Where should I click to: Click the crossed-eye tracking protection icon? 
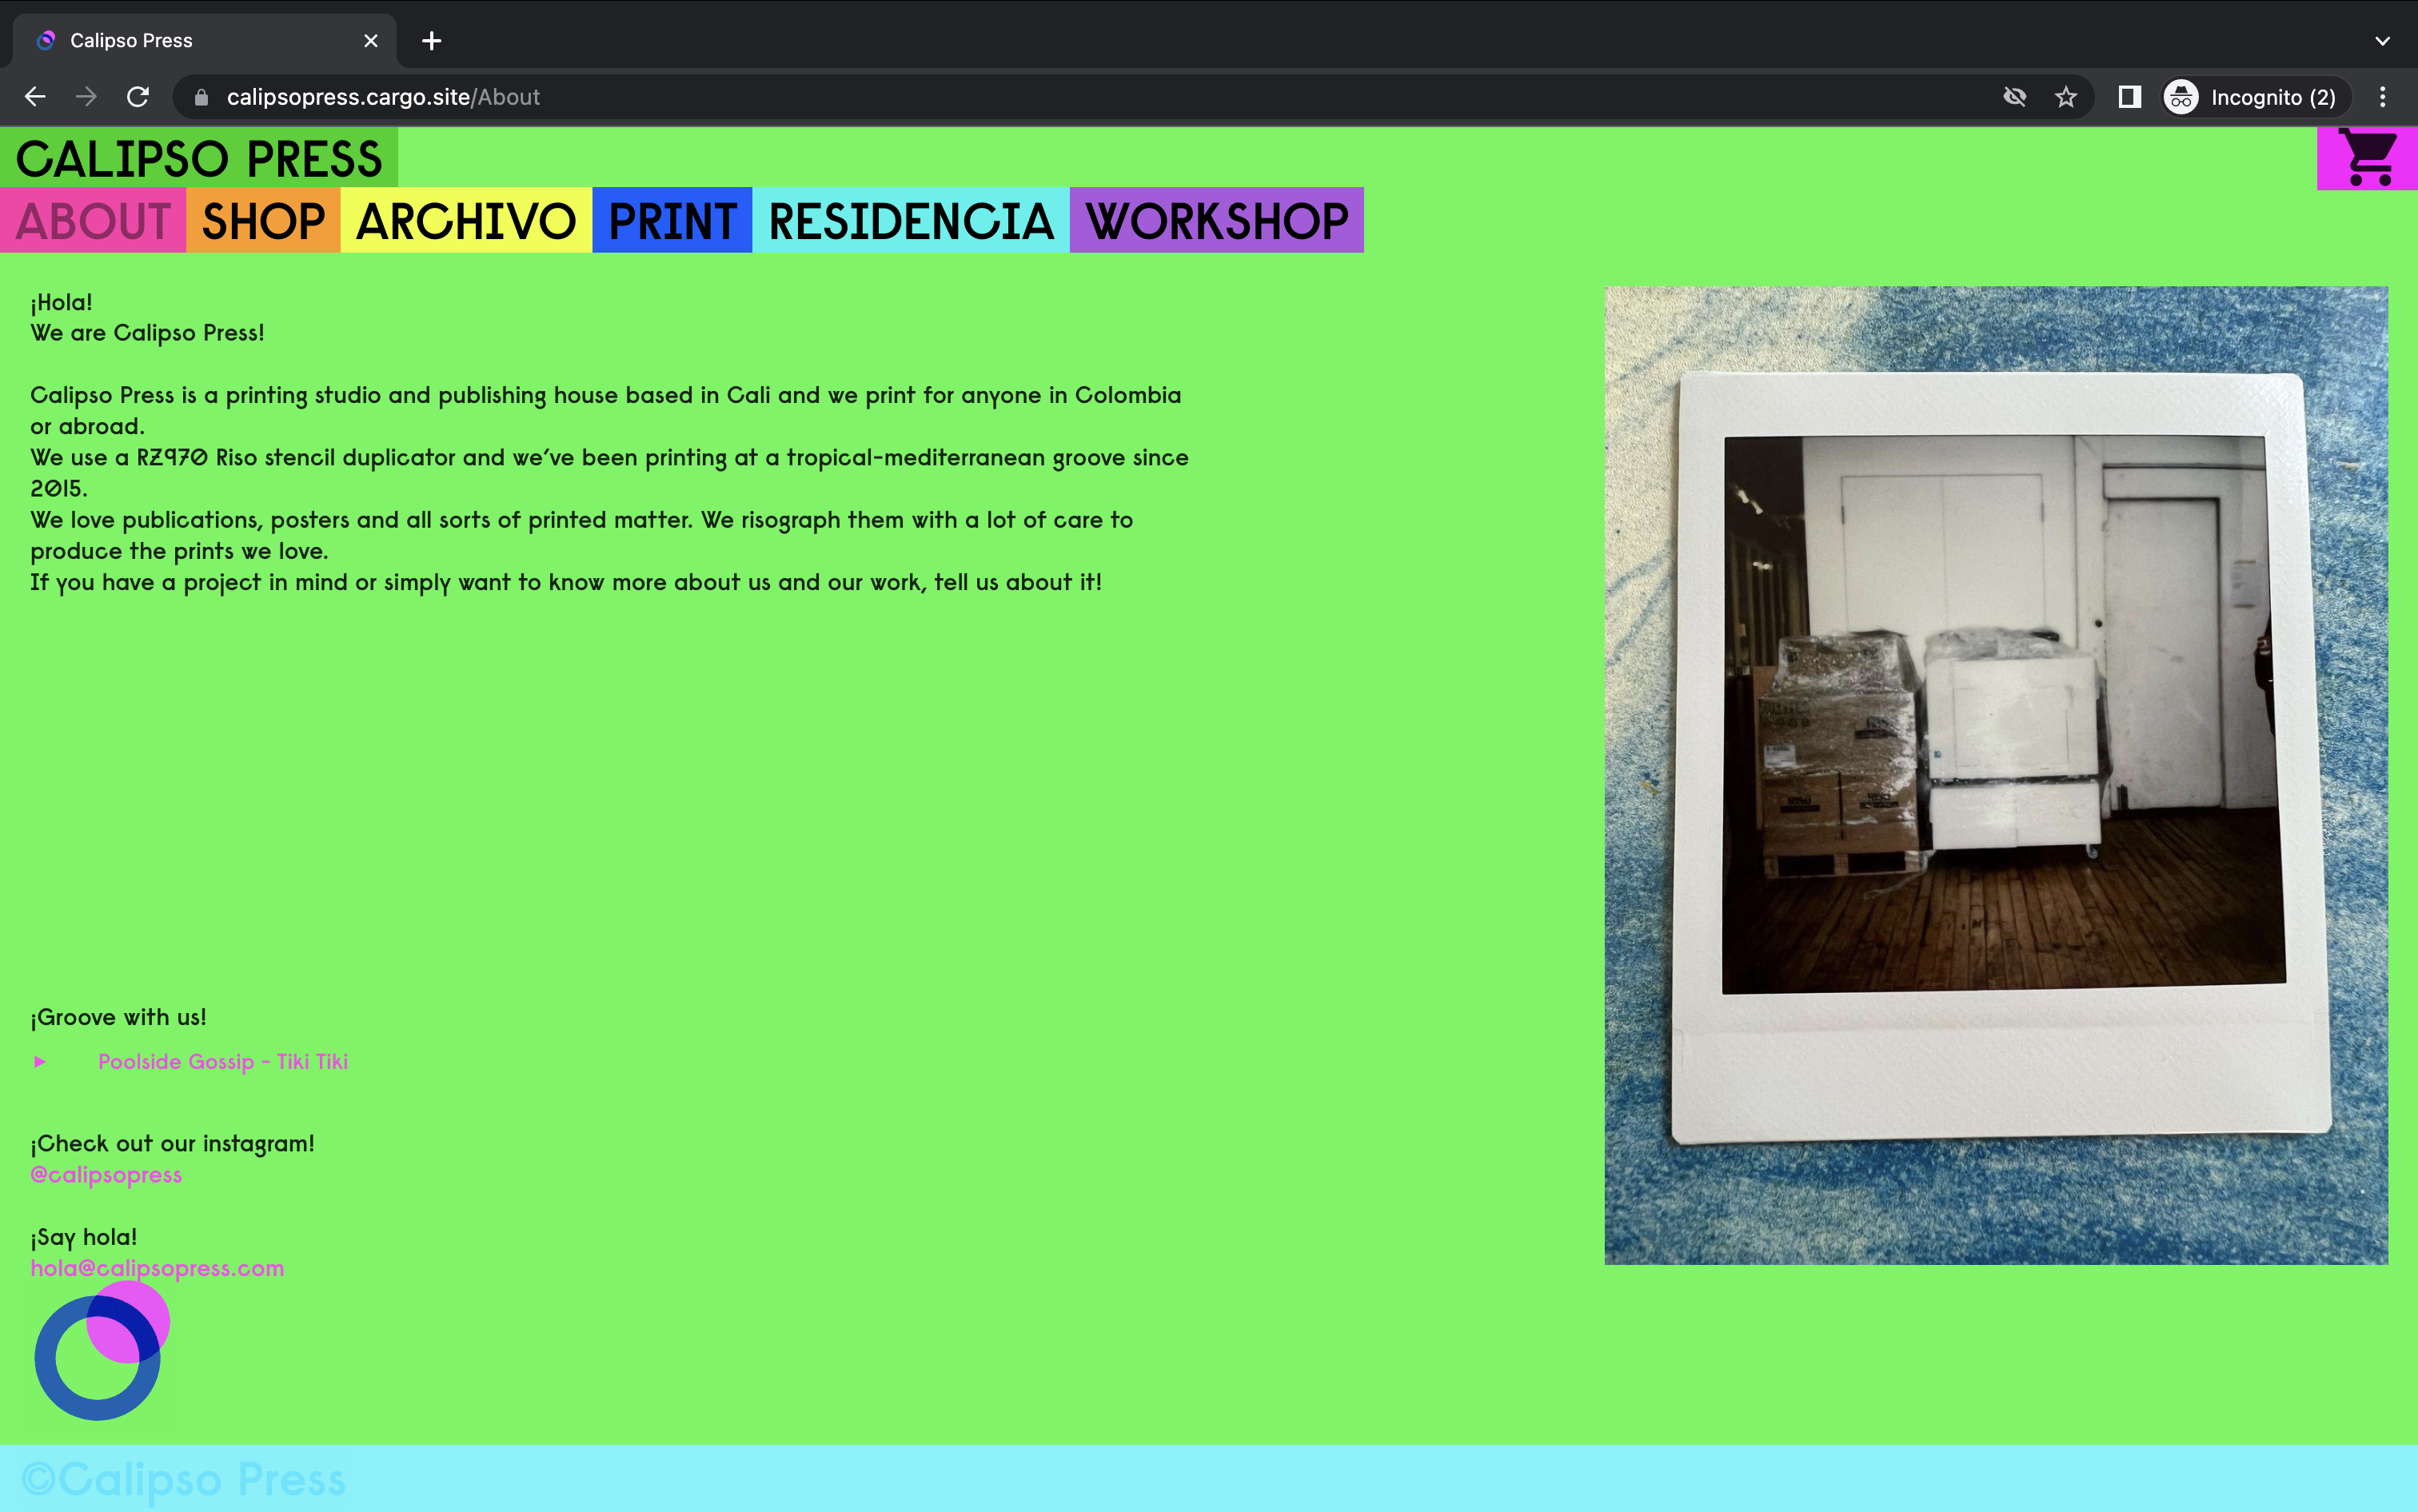(2015, 97)
